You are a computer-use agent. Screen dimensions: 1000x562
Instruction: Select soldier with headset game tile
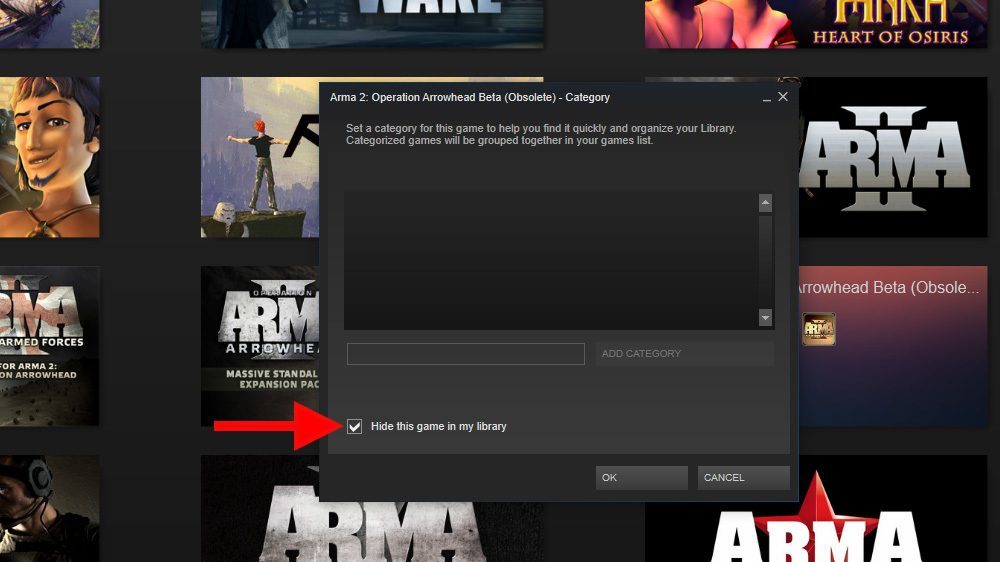click(49, 508)
